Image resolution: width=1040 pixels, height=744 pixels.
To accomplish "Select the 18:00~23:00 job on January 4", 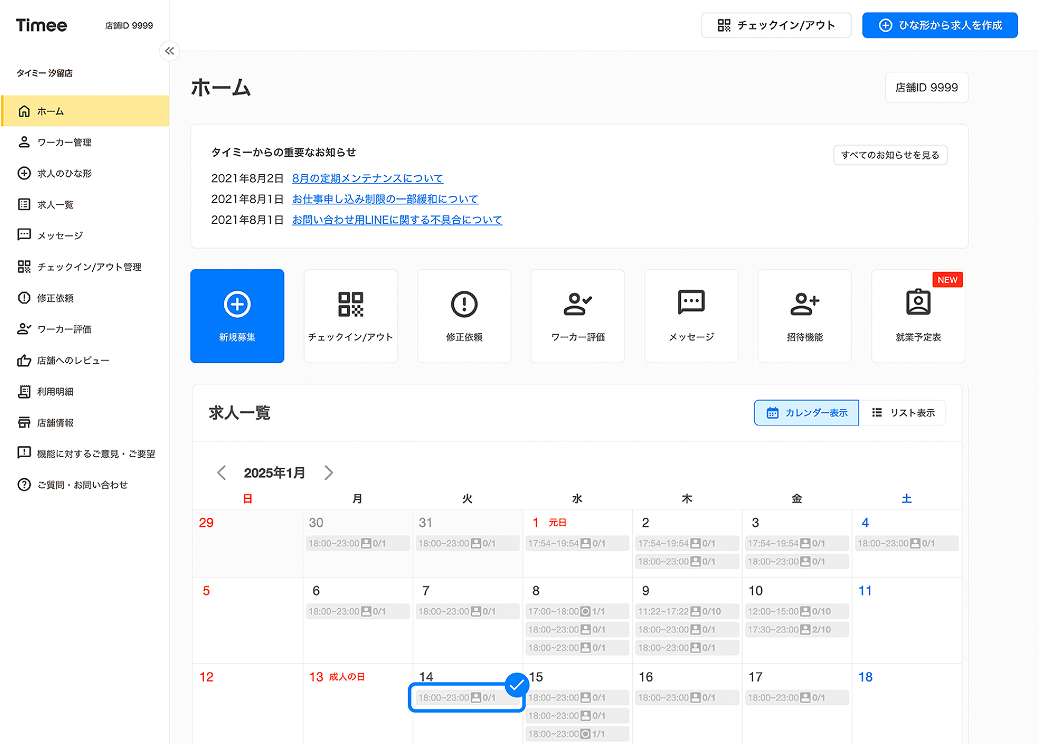I will tap(907, 543).
